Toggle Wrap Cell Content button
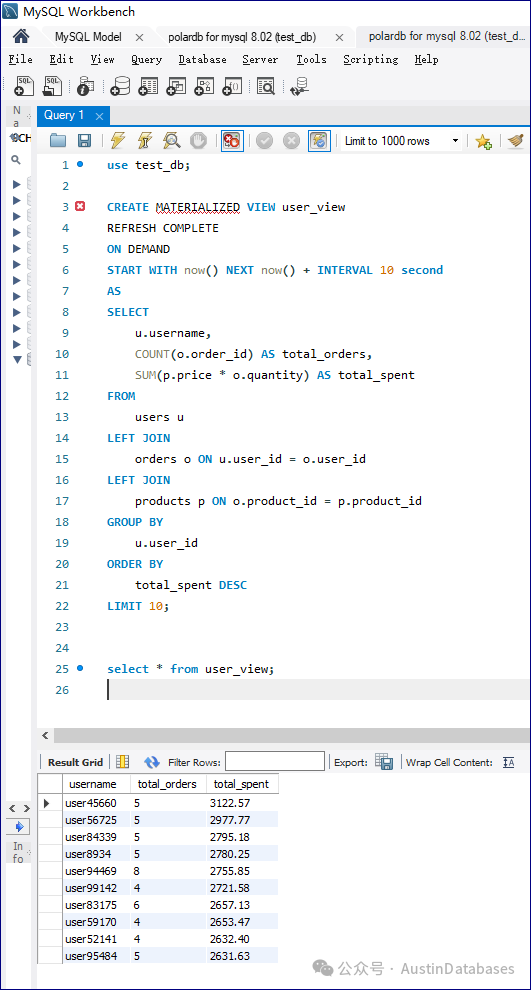 click(509, 762)
